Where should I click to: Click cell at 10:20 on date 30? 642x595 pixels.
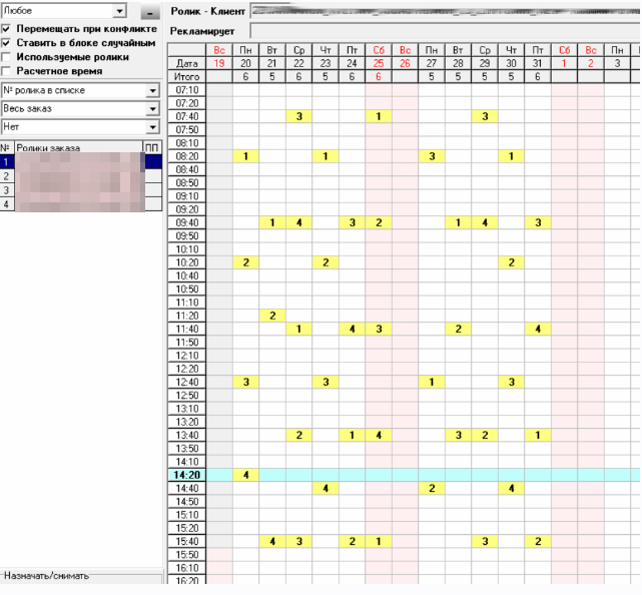point(511,262)
